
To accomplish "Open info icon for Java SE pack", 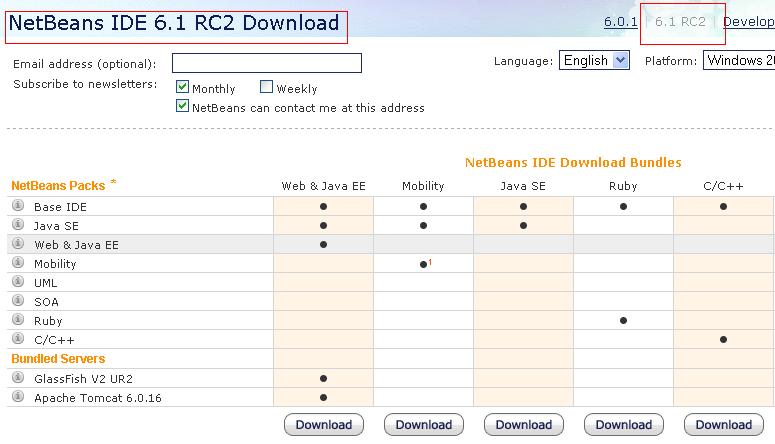I will [18, 224].
